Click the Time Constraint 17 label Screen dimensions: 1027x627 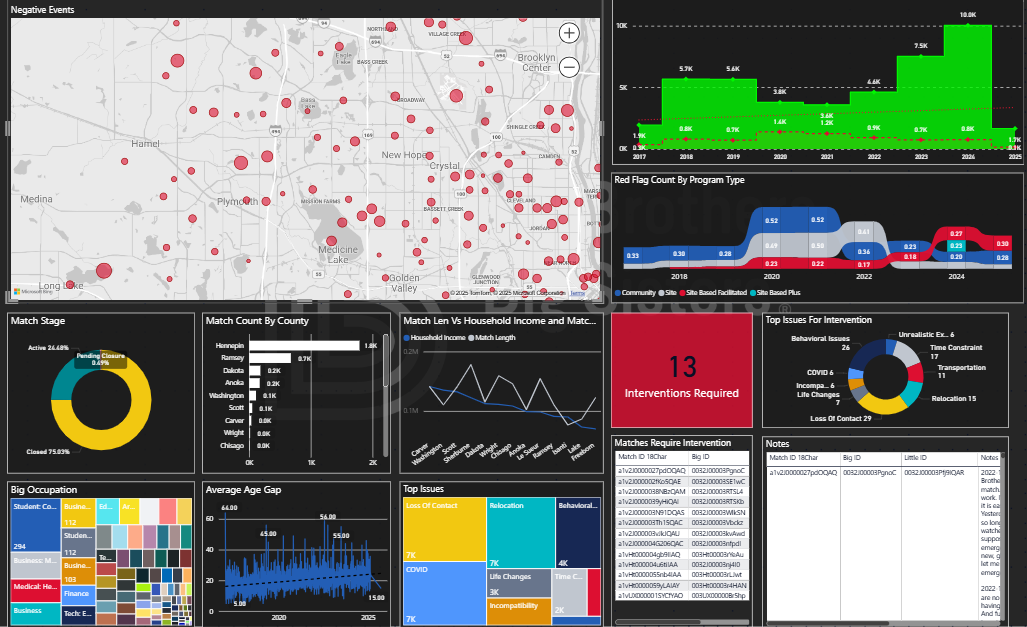pos(956,352)
